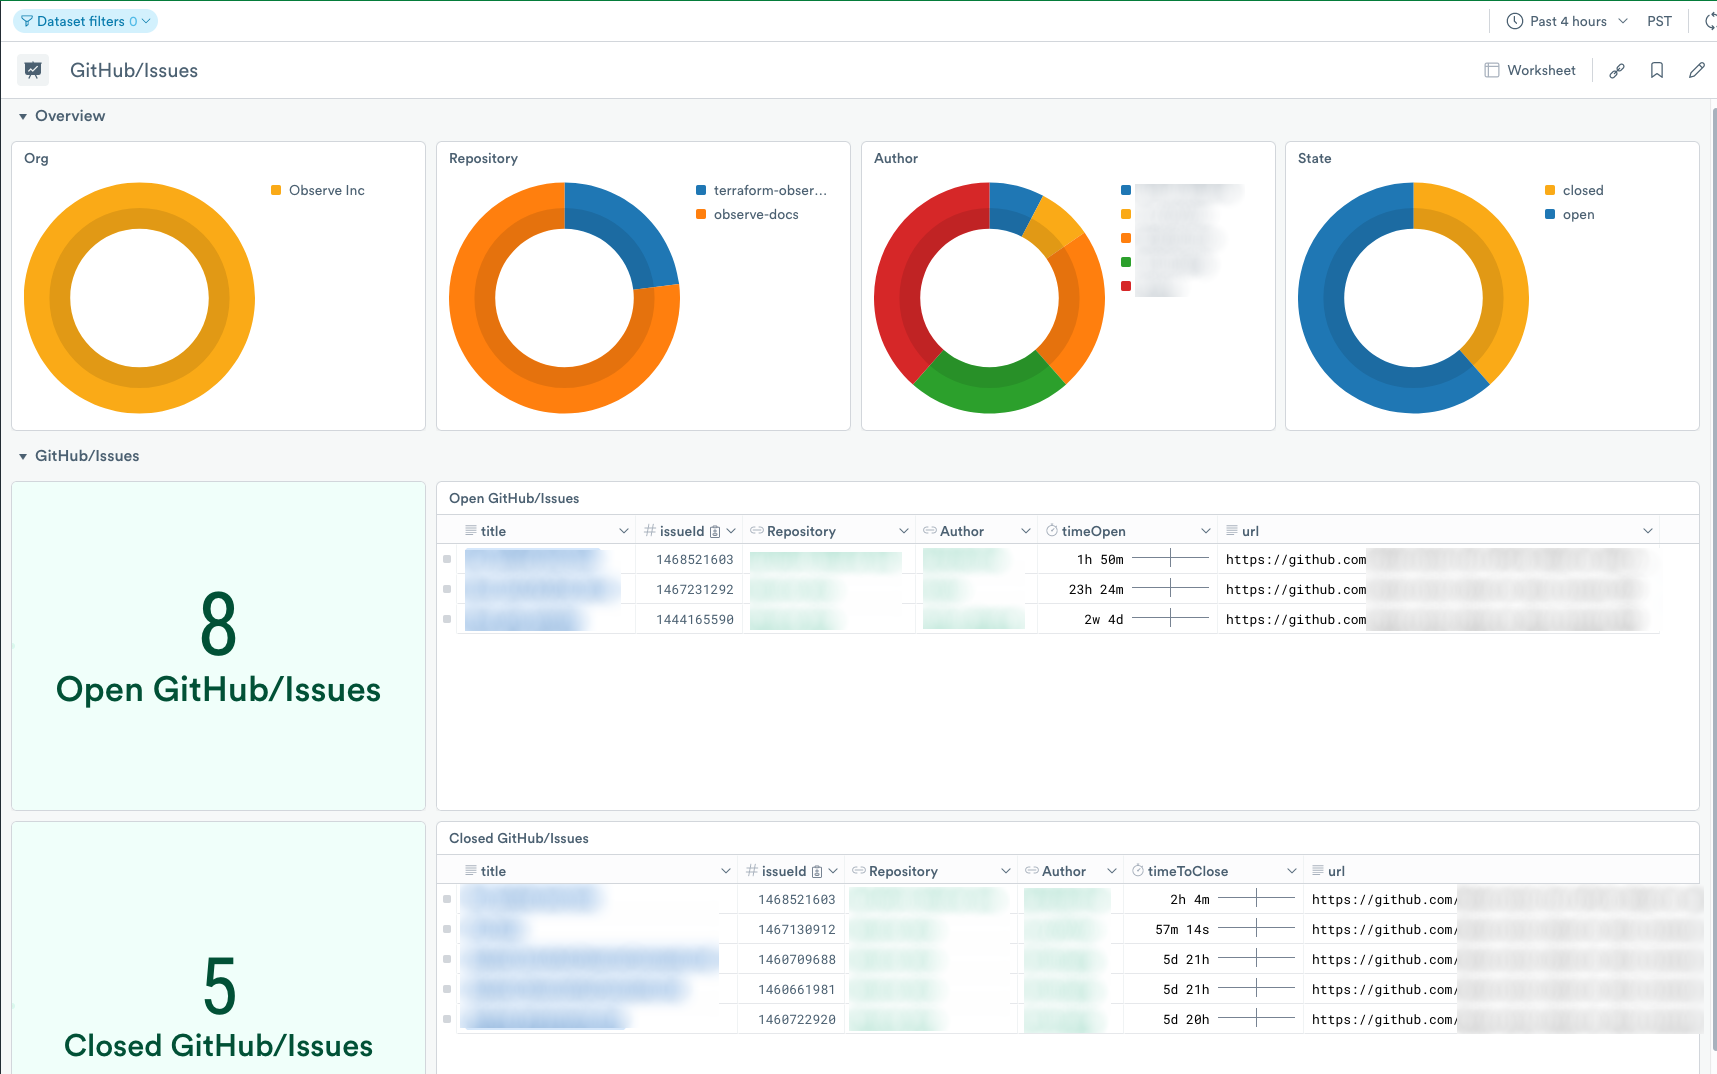Click the 8 Open GitHub/Issues stat card
1717x1074 pixels.
click(x=218, y=646)
